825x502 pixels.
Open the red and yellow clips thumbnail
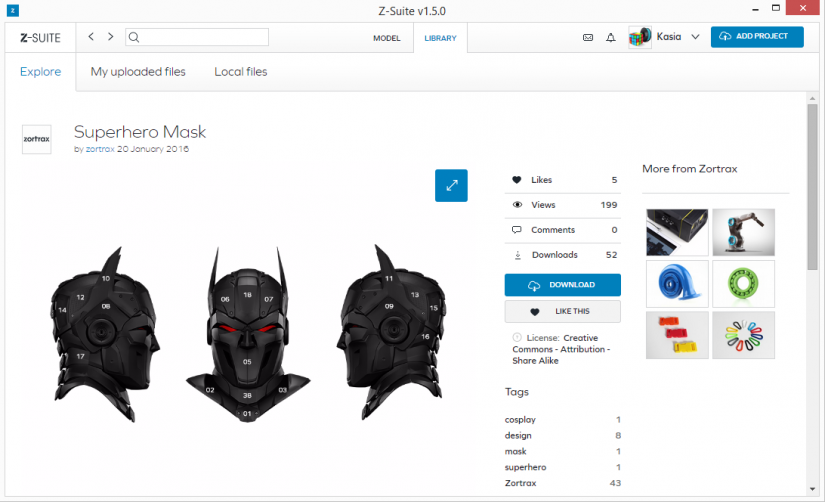[x=677, y=335]
